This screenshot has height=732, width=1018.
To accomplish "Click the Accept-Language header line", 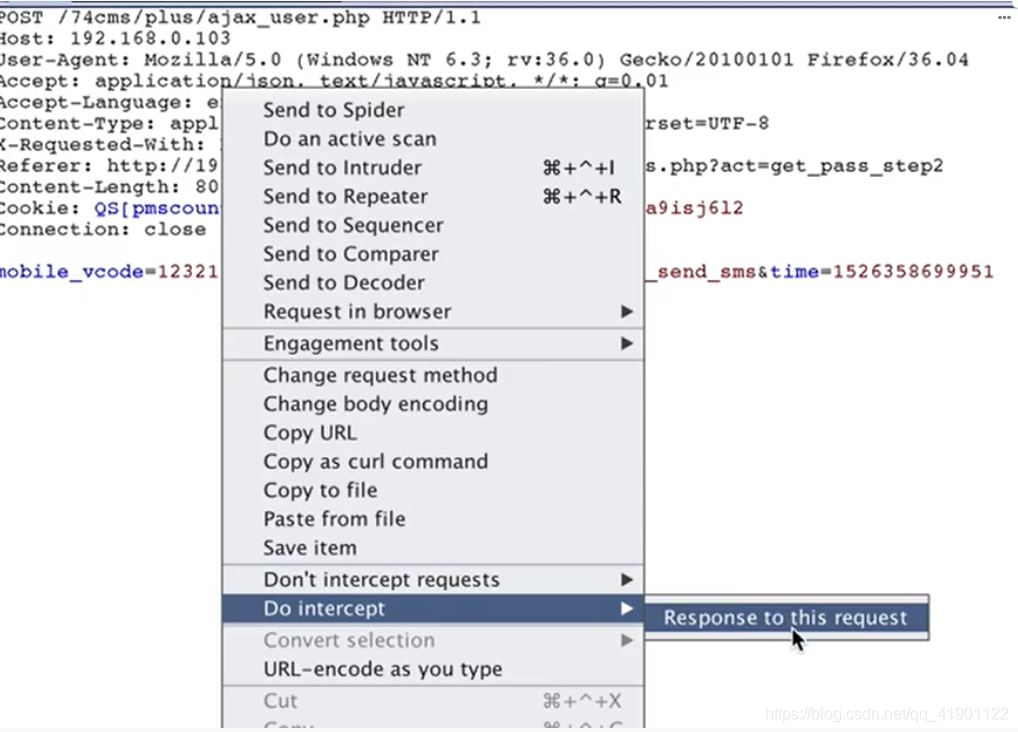I will pos(109,102).
